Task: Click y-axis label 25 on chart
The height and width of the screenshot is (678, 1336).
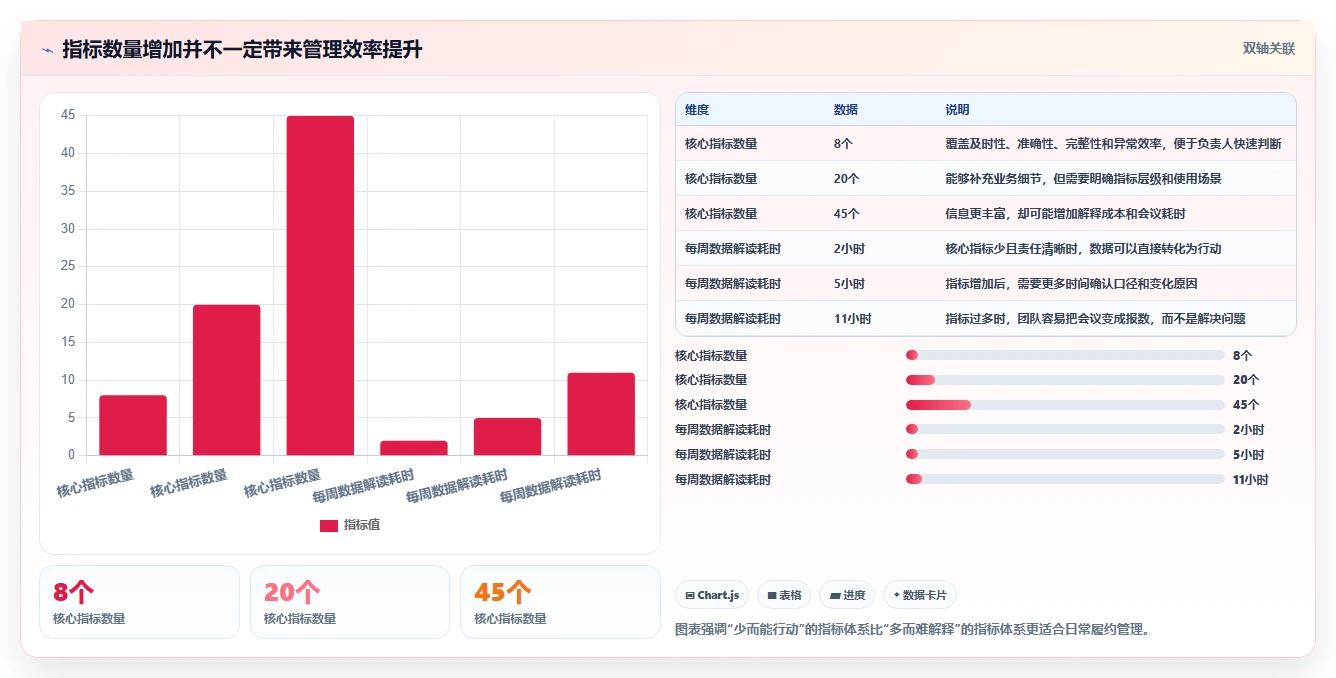Action: coord(68,266)
